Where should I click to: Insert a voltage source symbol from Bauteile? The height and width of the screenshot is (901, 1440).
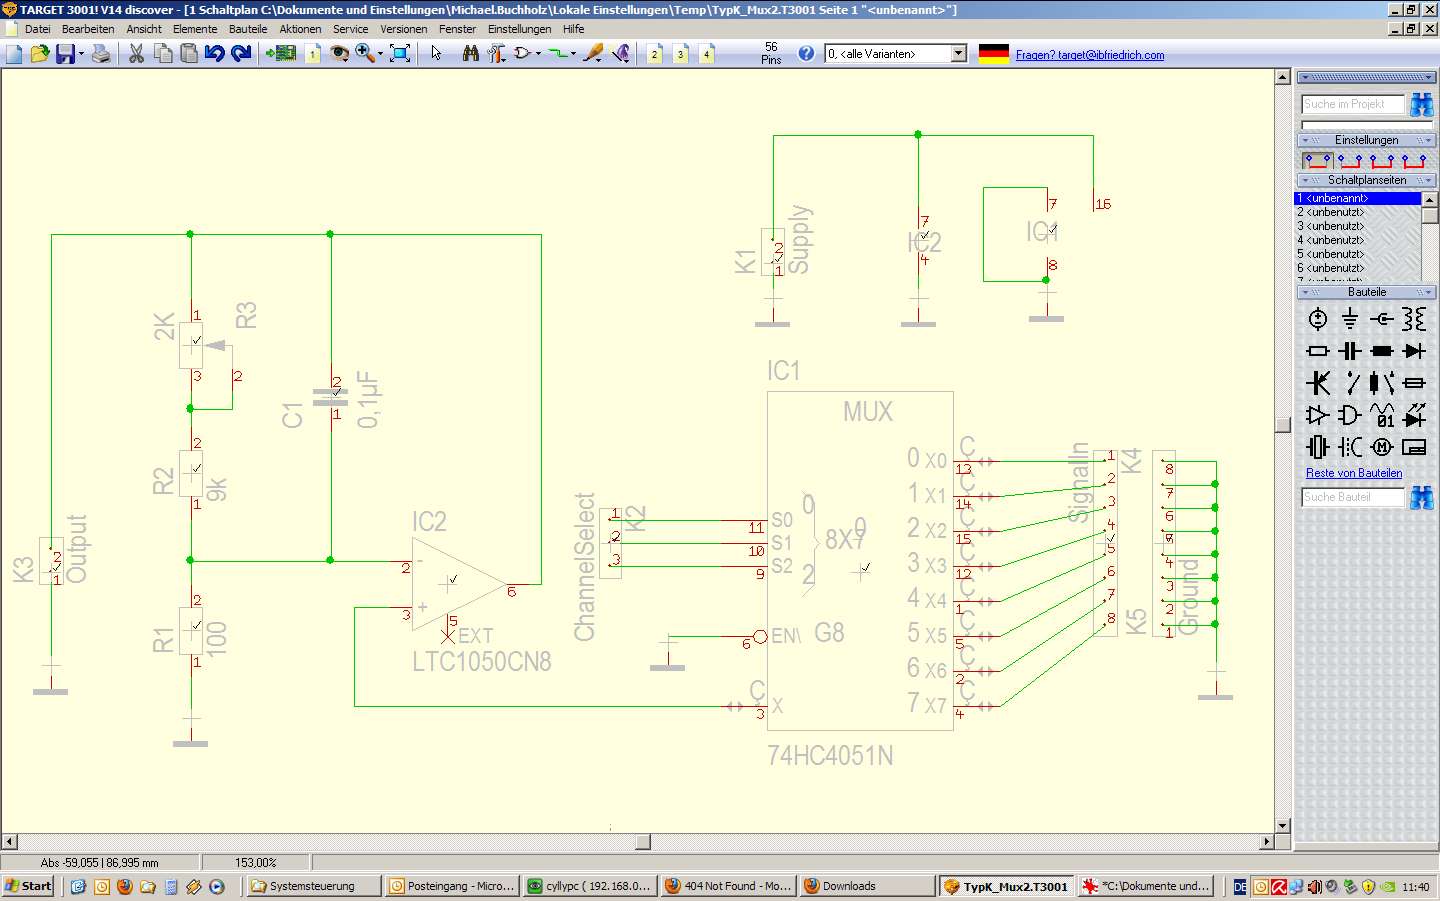[1318, 319]
